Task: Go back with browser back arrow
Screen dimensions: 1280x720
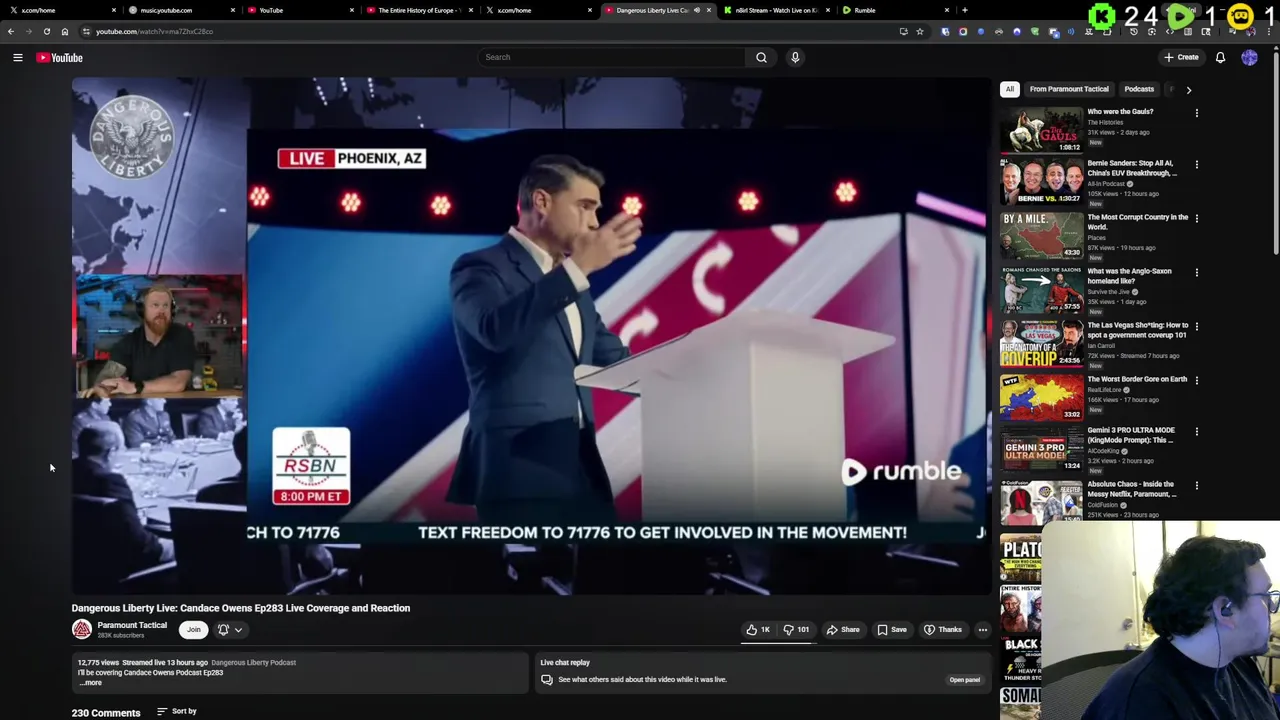Action: tap(11, 31)
